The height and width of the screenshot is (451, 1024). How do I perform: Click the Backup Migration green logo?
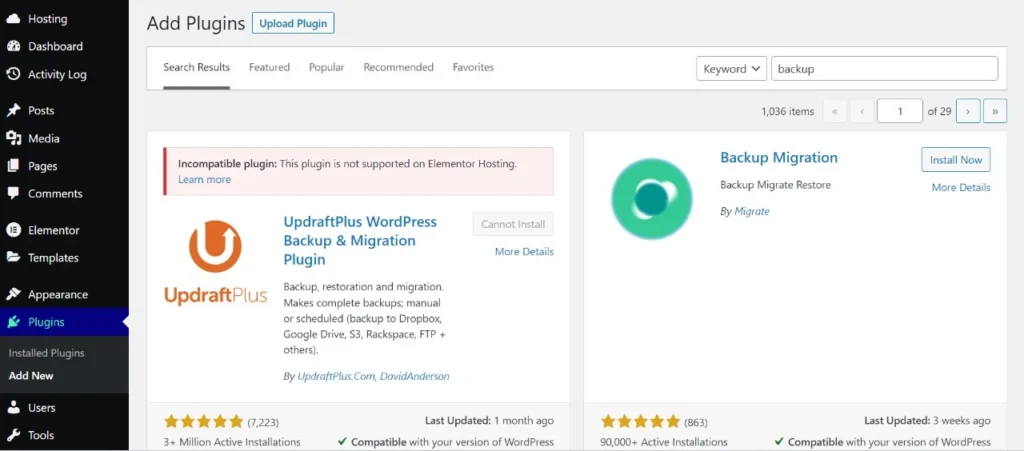point(651,198)
